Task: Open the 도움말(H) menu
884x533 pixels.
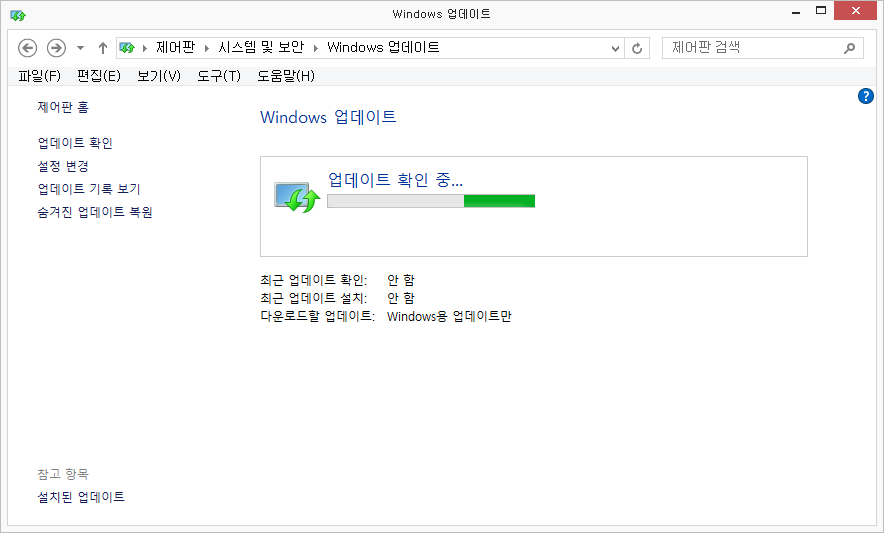Action: click(x=286, y=76)
